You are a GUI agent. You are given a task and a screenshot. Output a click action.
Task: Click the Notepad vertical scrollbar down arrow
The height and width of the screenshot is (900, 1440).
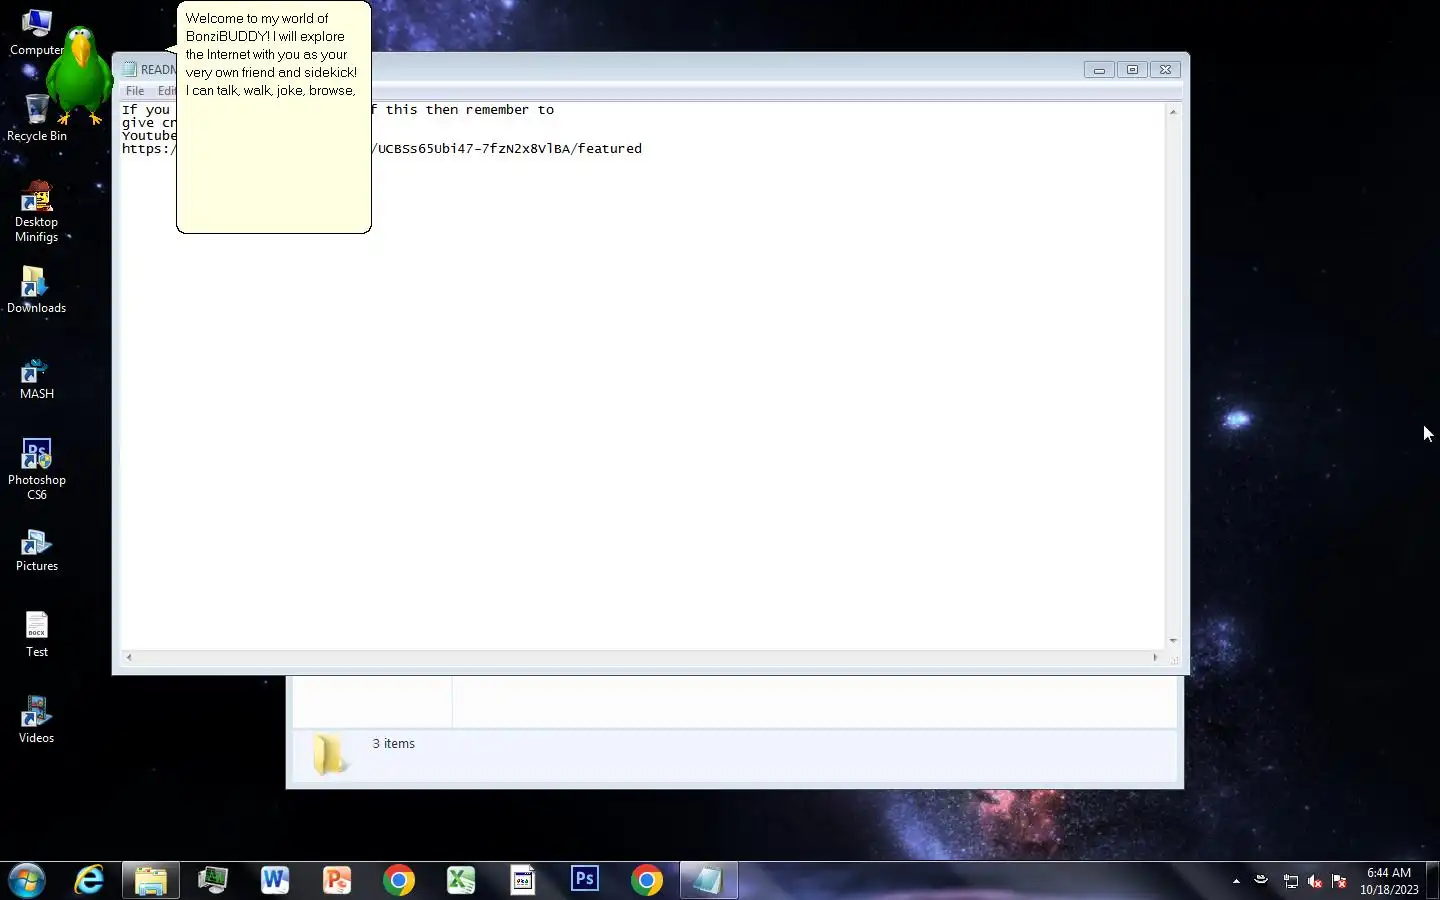[1173, 640]
